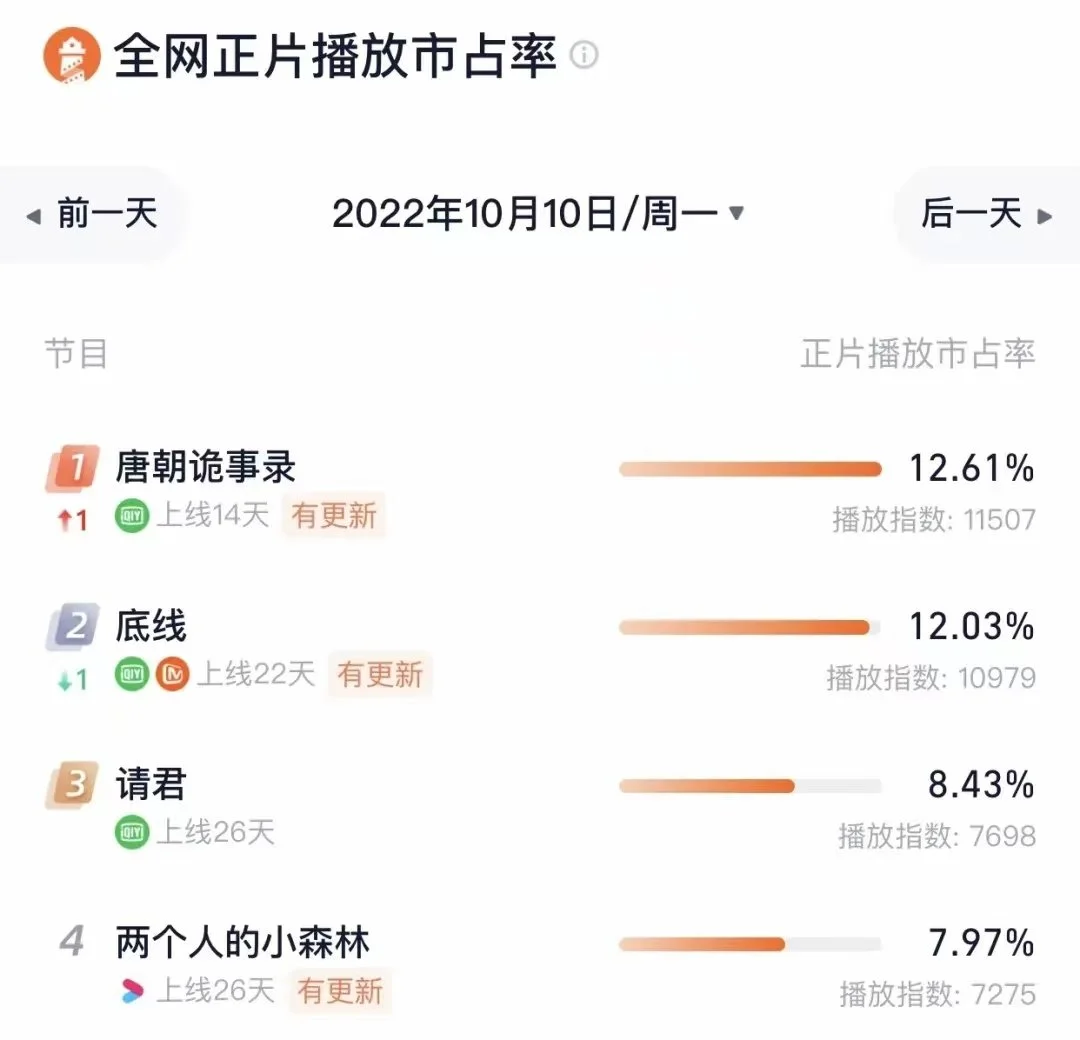Click the 有更新 tag under 底线
Screen dimensions: 1080x1040
point(380,674)
